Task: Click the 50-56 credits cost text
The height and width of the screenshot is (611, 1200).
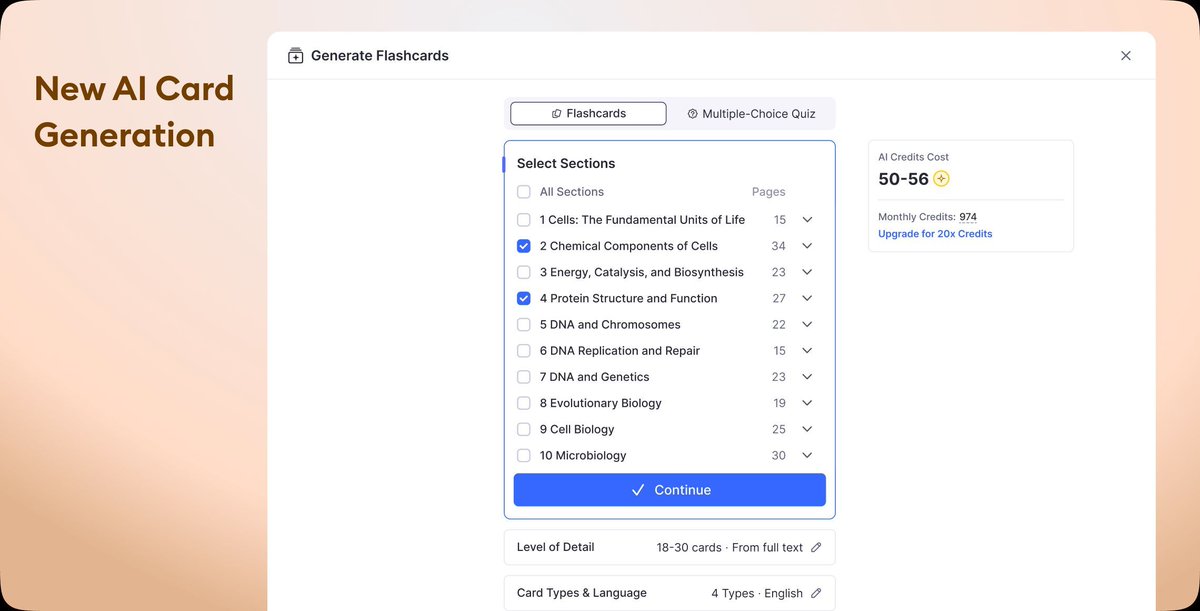Action: [x=904, y=179]
